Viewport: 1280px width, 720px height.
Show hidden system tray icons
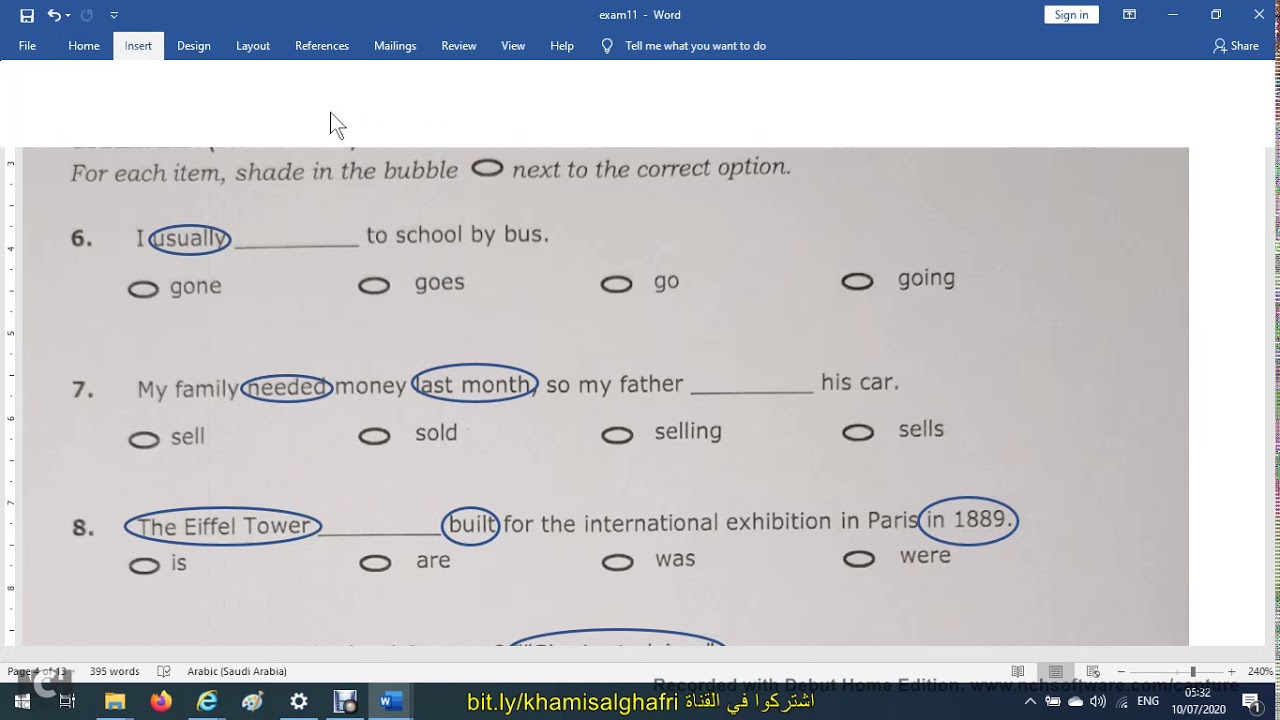(x=1030, y=701)
